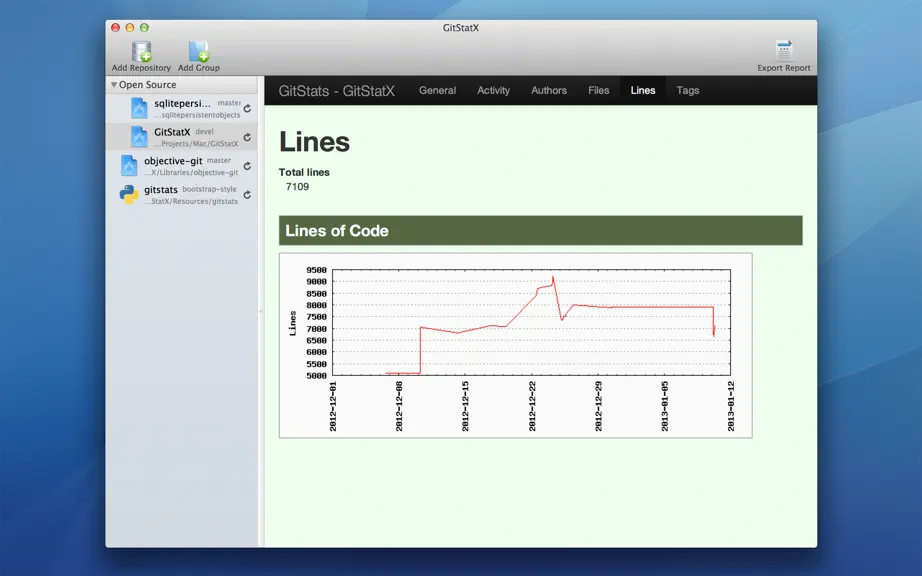Collapse the Open Source group triangle
Screen dimensions: 922x576
(114, 85)
